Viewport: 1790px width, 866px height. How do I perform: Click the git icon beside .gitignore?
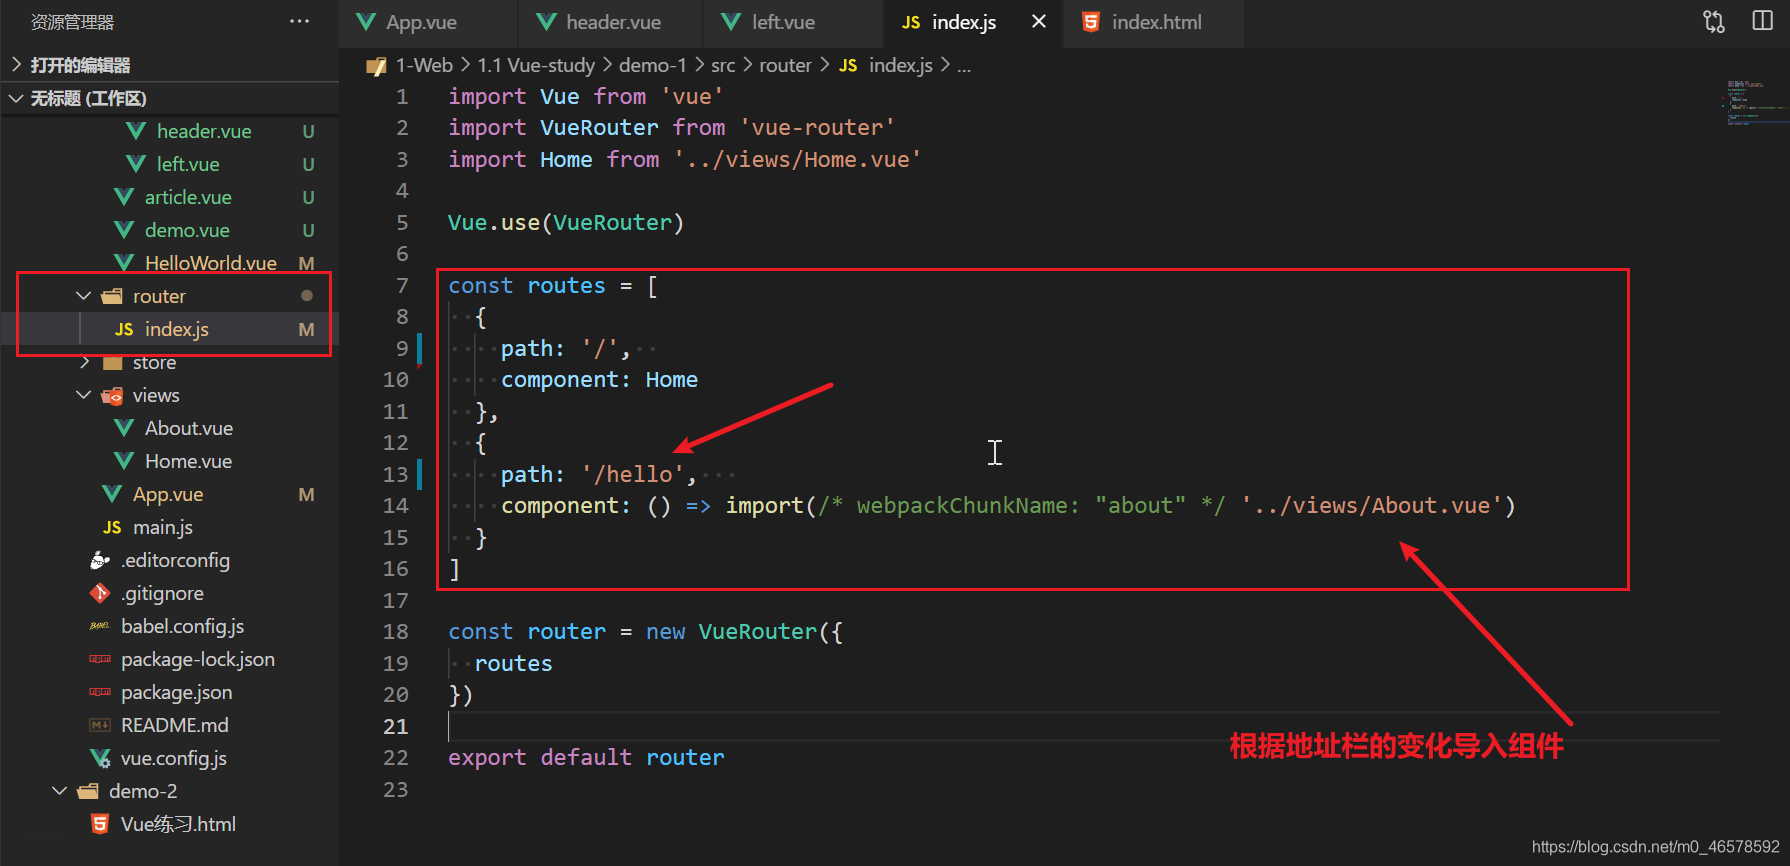(100, 593)
